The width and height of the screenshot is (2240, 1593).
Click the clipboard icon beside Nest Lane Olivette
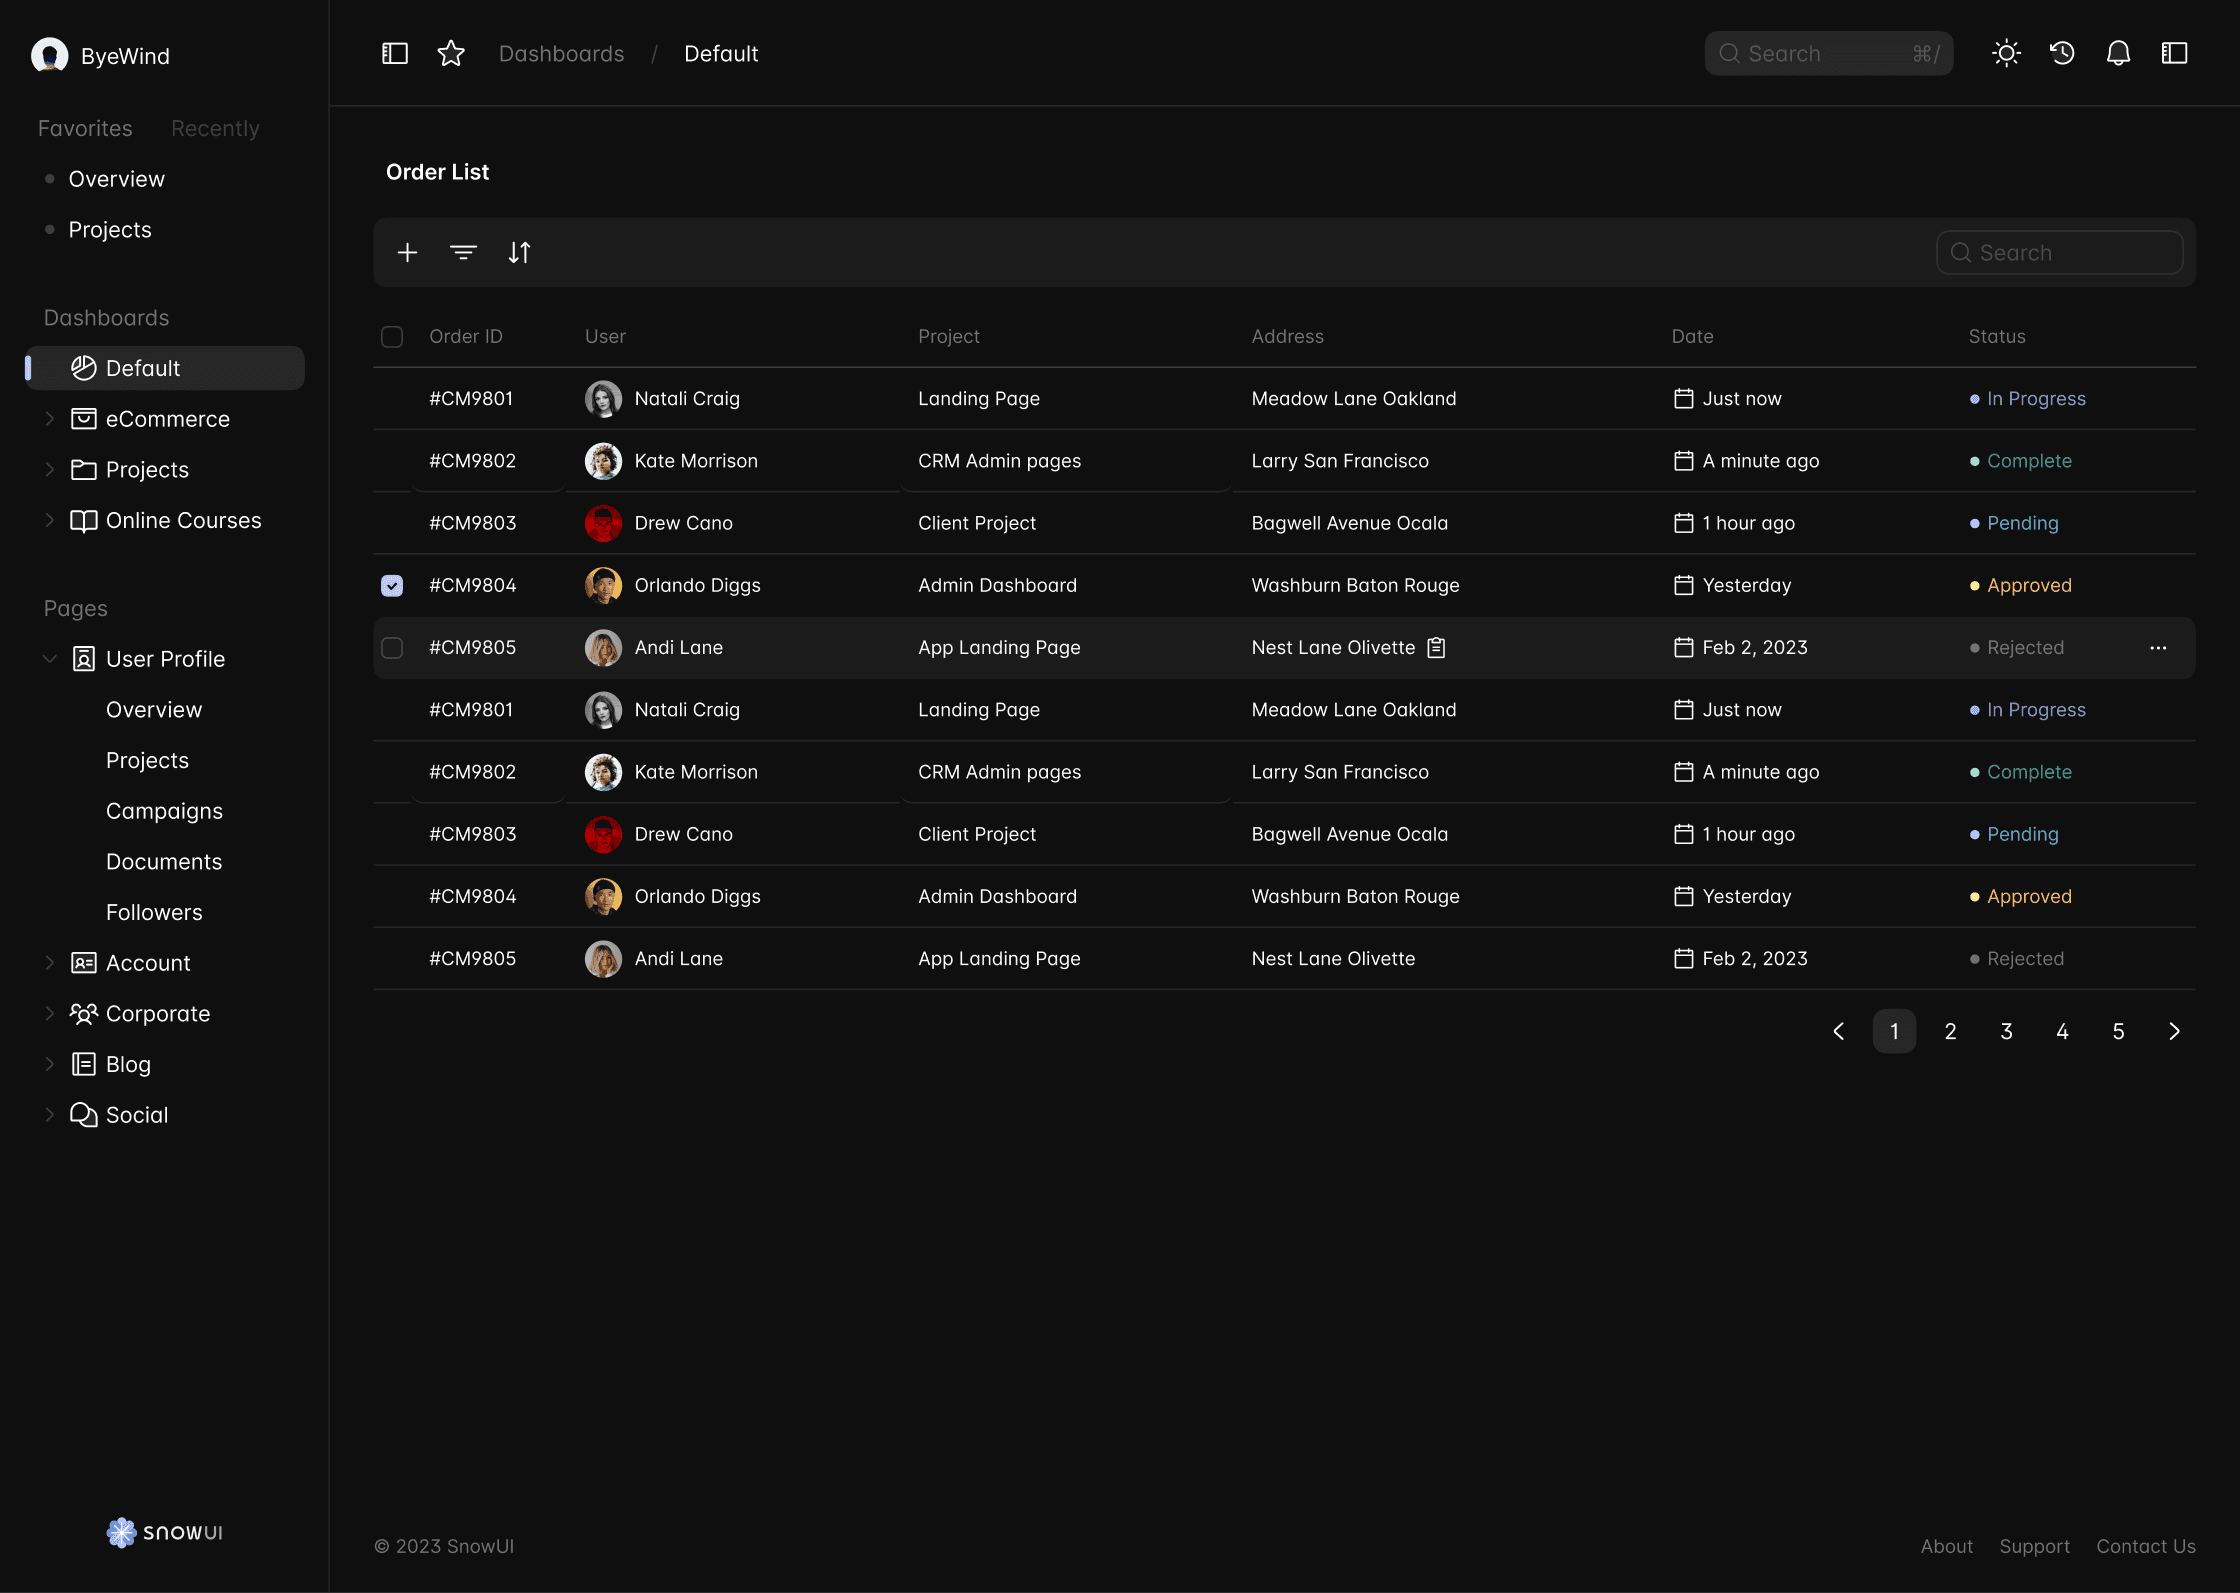[1436, 648]
